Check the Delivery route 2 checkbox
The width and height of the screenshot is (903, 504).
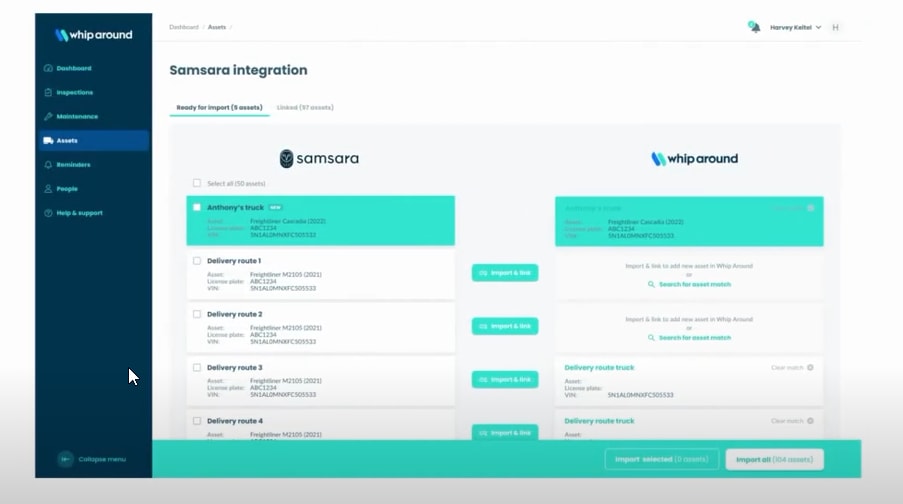click(197, 314)
